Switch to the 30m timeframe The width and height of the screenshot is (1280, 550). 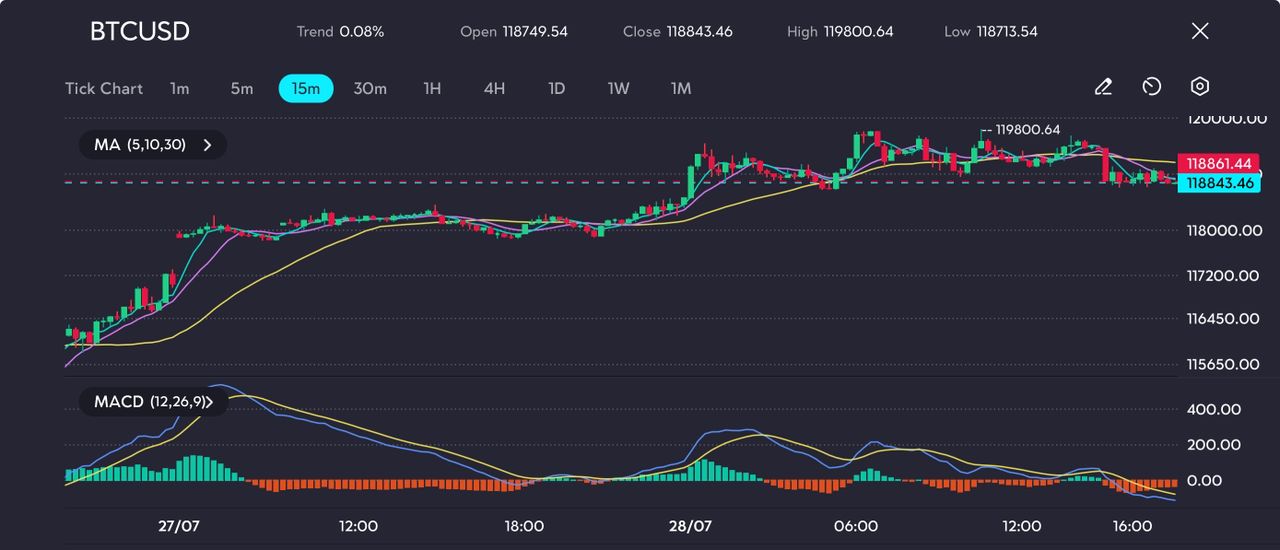point(370,89)
